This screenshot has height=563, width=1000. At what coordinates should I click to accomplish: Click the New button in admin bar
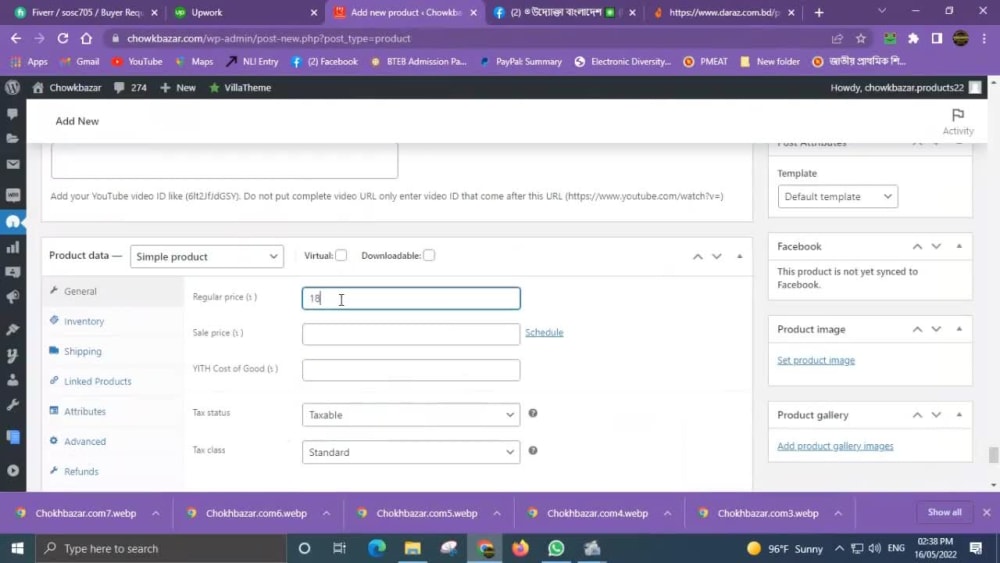[x=178, y=87]
